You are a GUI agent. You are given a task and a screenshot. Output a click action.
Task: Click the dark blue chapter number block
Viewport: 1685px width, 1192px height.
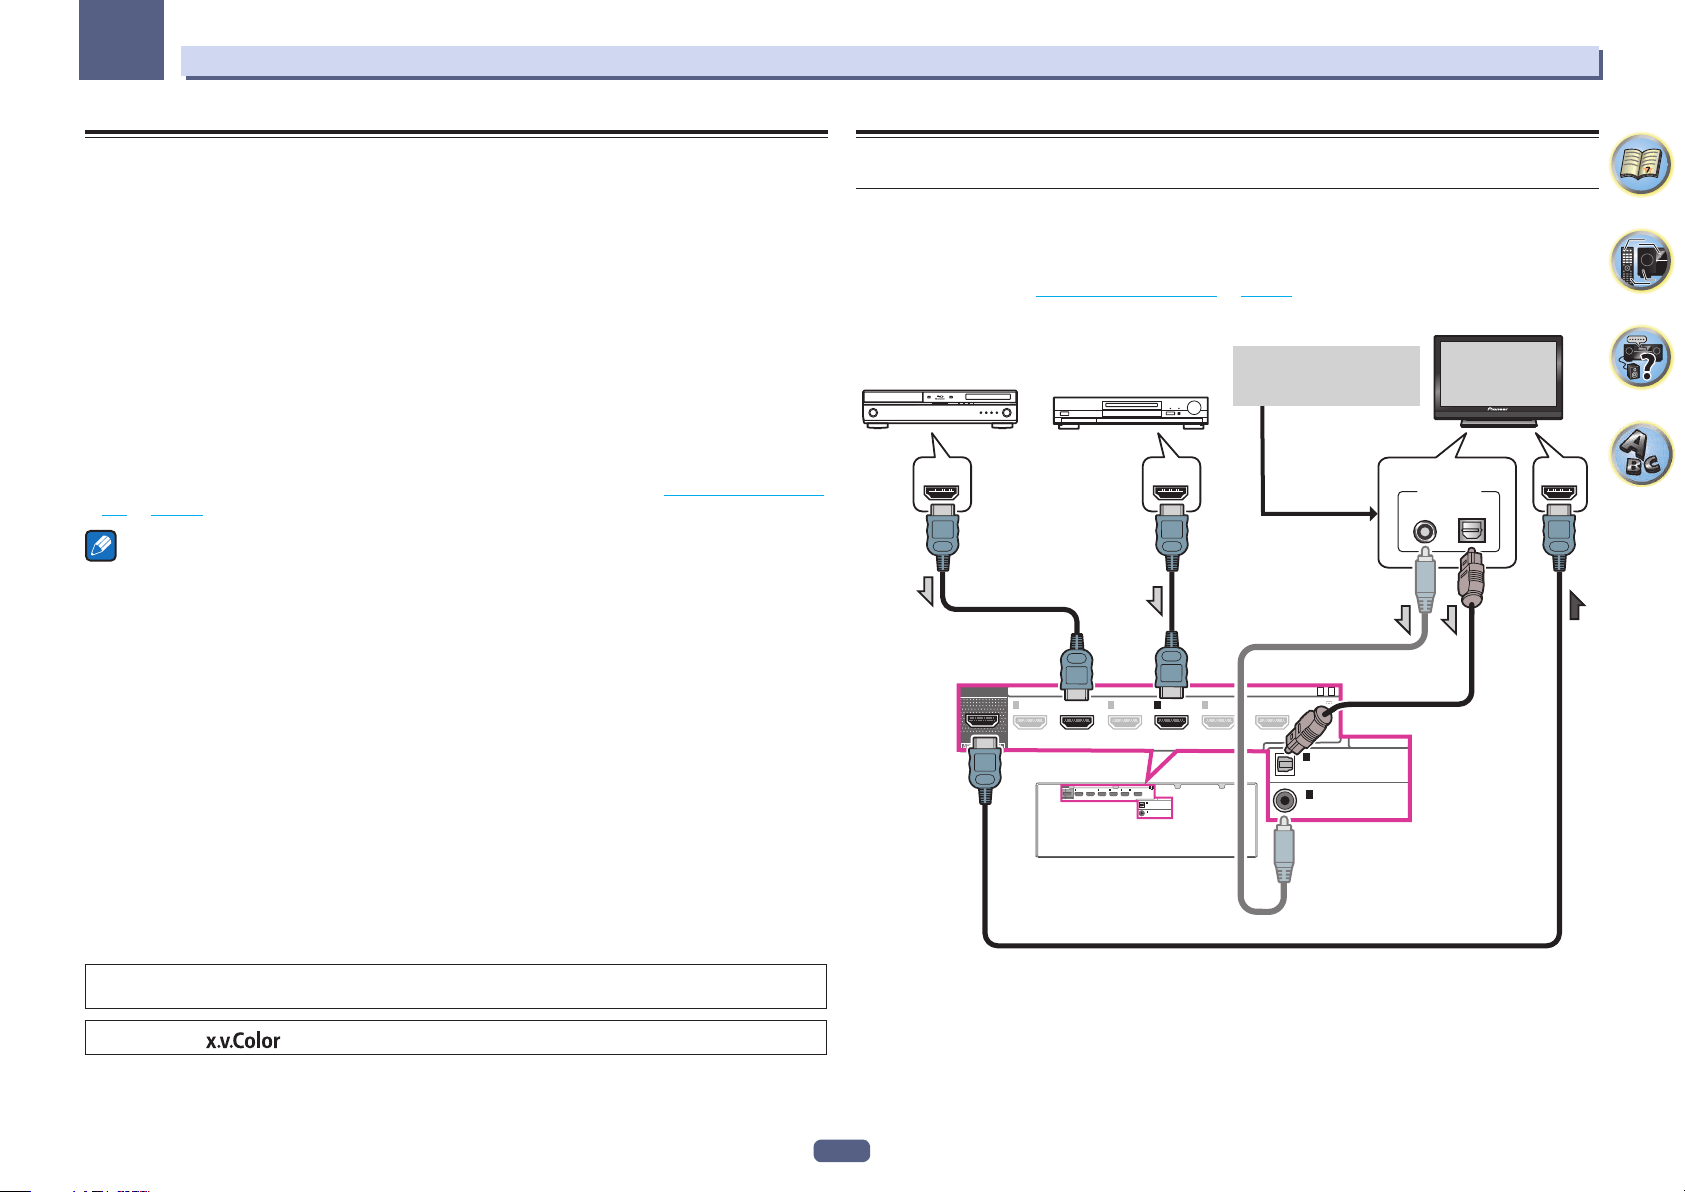[122, 40]
